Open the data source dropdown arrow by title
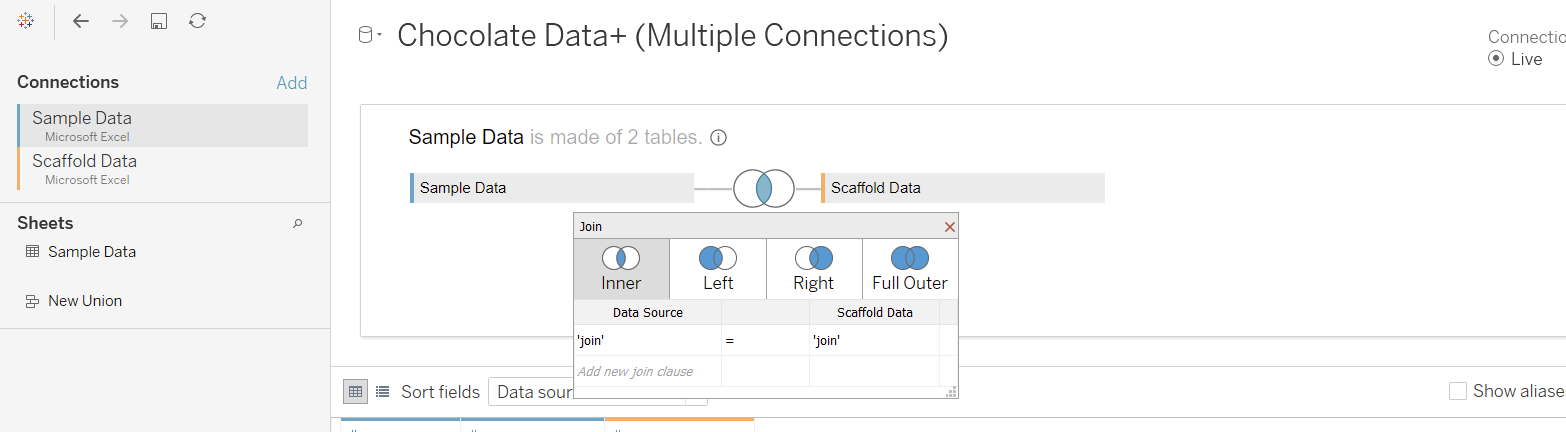Image resolution: width=1566 pixels, height=432 pixels. 379,37
